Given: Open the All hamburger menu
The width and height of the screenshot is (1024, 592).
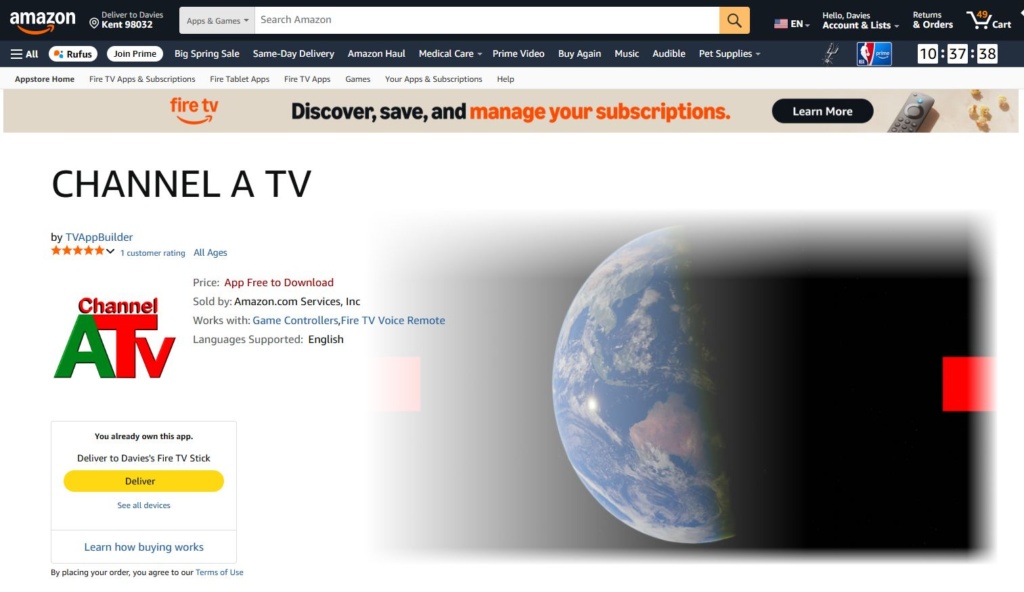Looking at the screenshot, I should (24, 54).
